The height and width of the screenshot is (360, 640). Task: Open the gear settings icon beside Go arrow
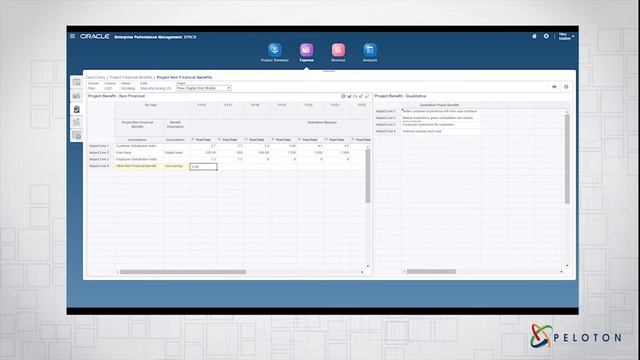566,87
